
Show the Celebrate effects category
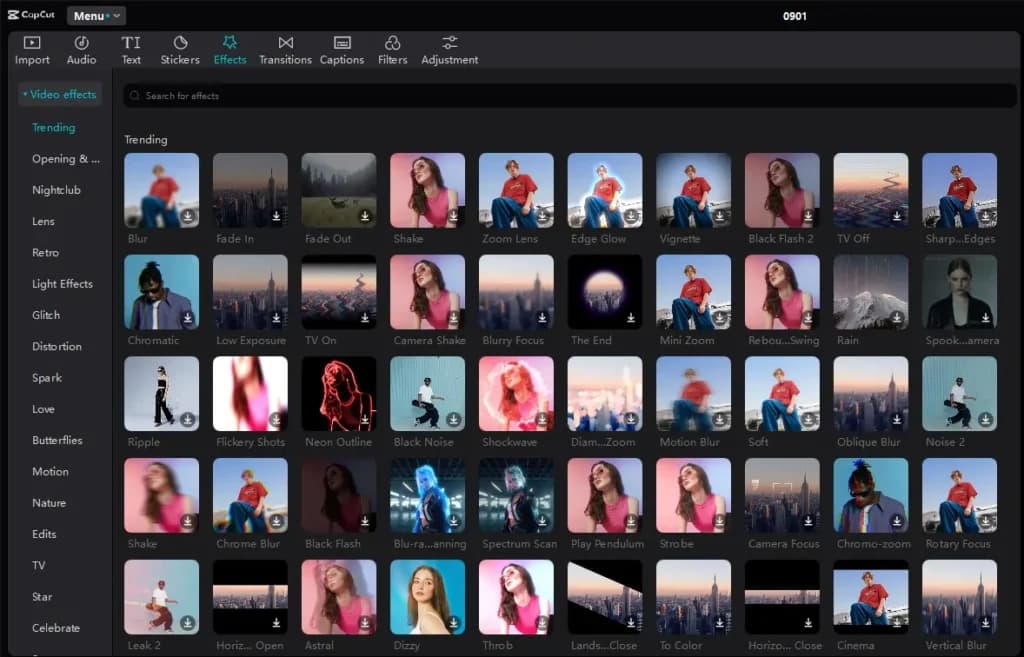[x=56, y=628]
